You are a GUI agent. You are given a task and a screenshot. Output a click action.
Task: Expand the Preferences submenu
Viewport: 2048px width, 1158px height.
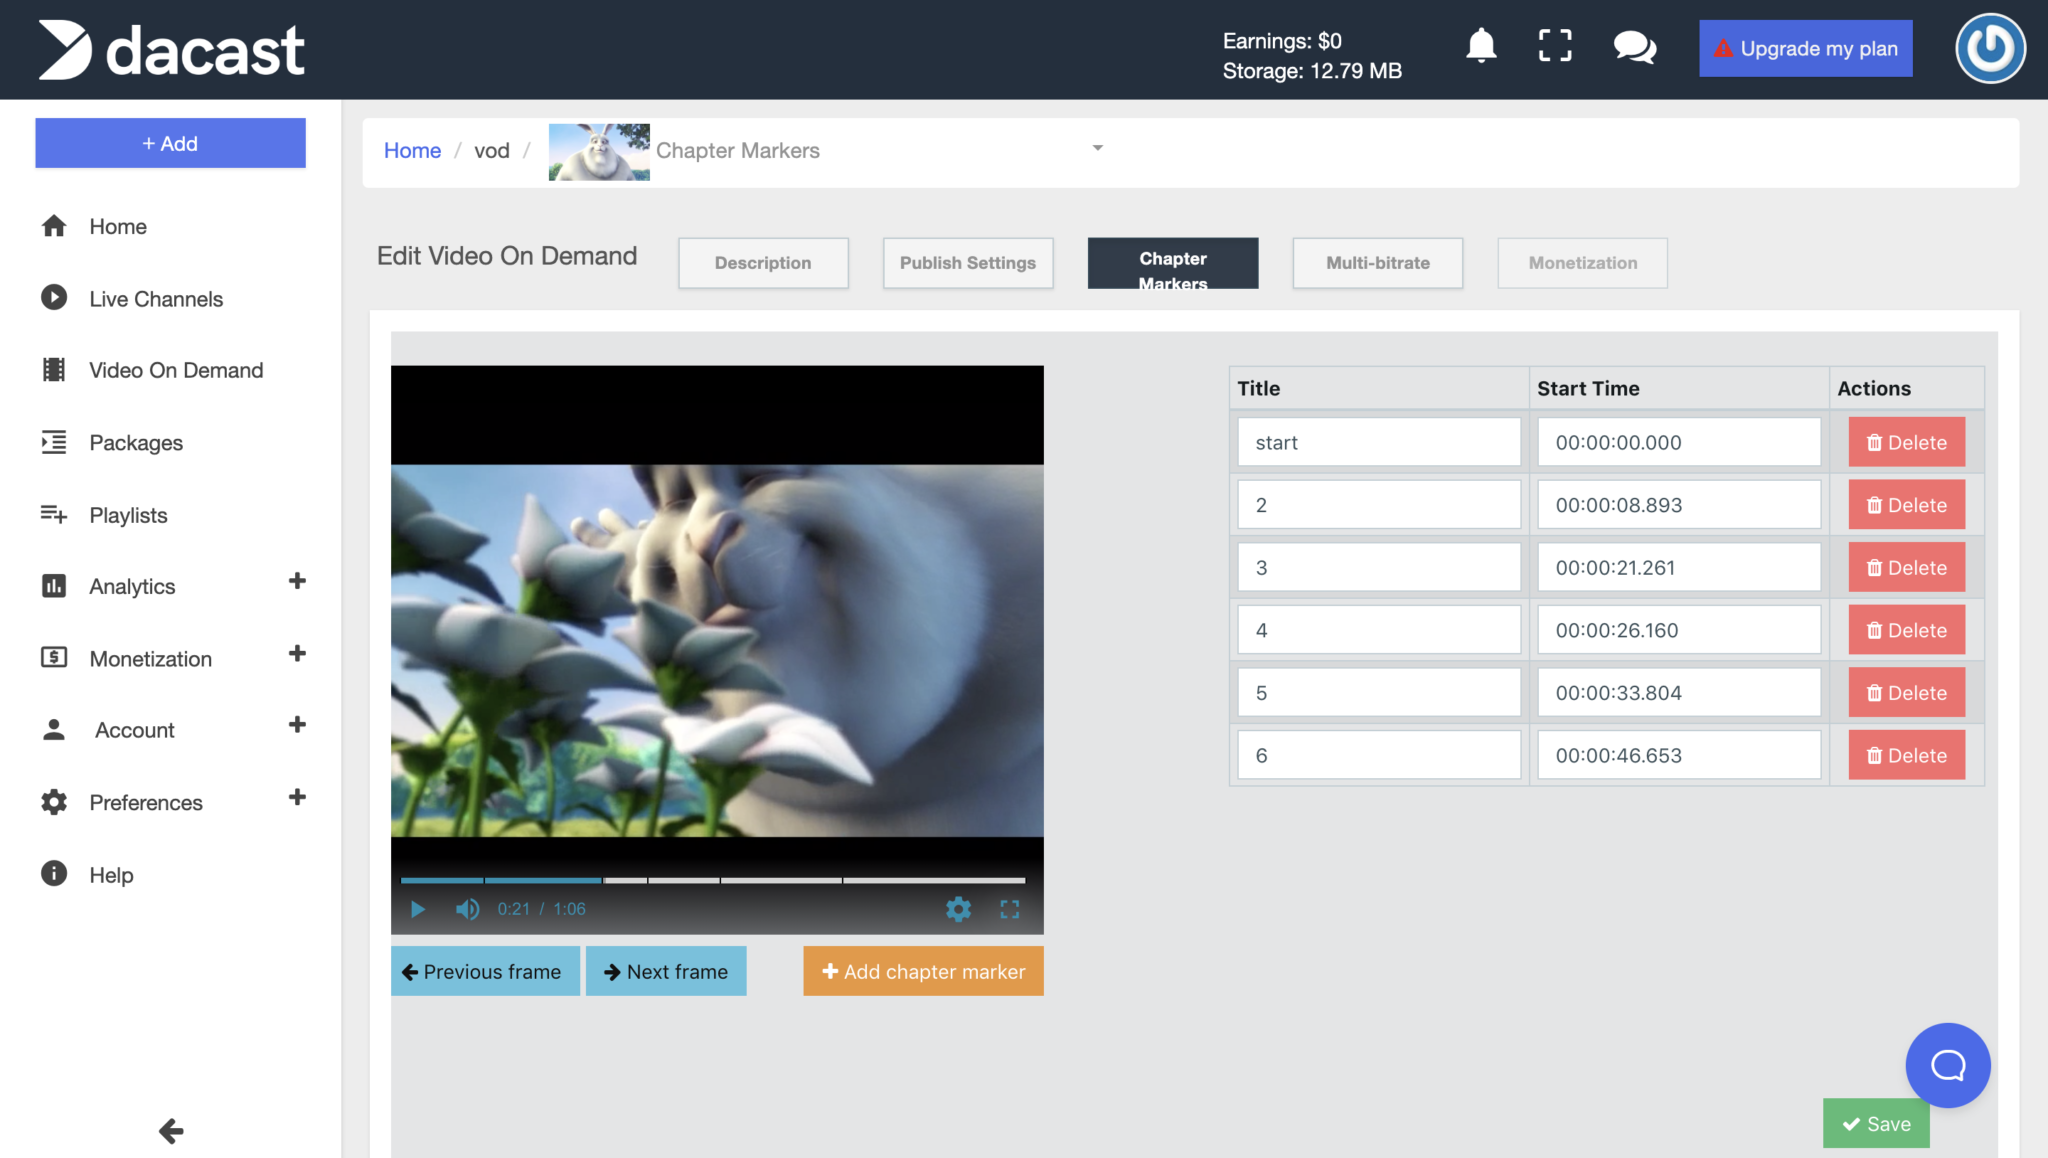297,797
